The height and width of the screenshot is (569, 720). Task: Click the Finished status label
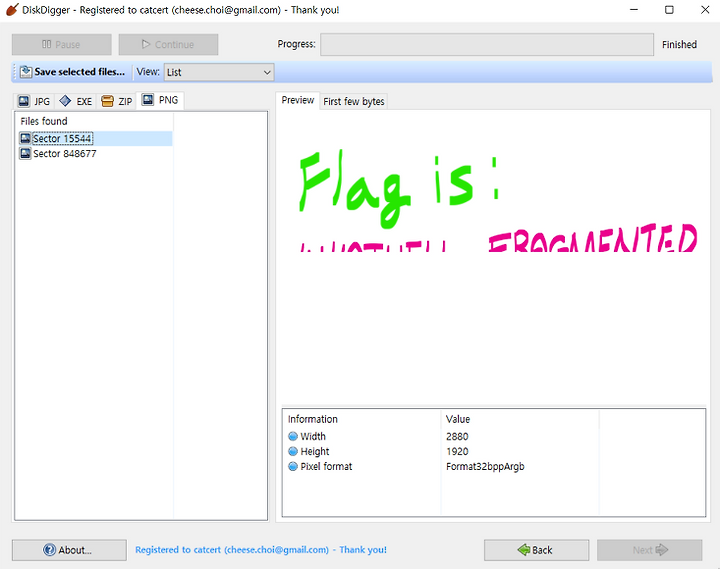tap(679, 45)
